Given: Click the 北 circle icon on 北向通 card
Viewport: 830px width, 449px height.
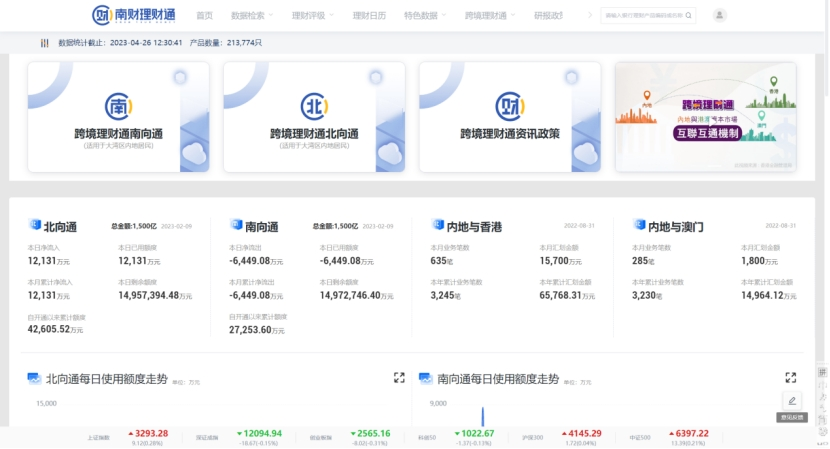Looking at the screenshot, I should point(314,106).
